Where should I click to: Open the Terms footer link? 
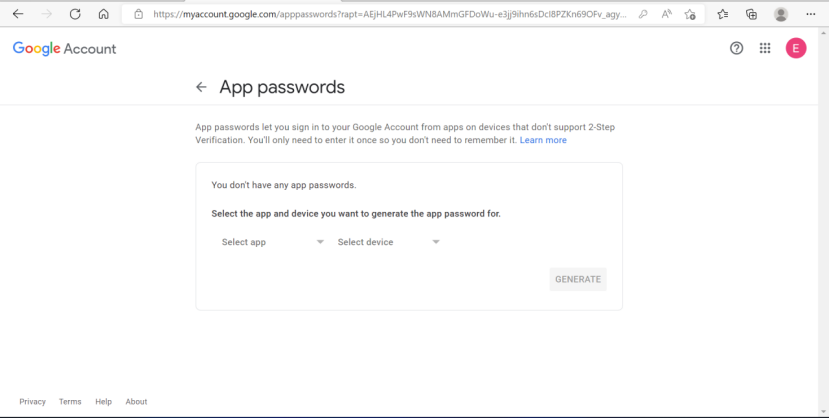70,402
